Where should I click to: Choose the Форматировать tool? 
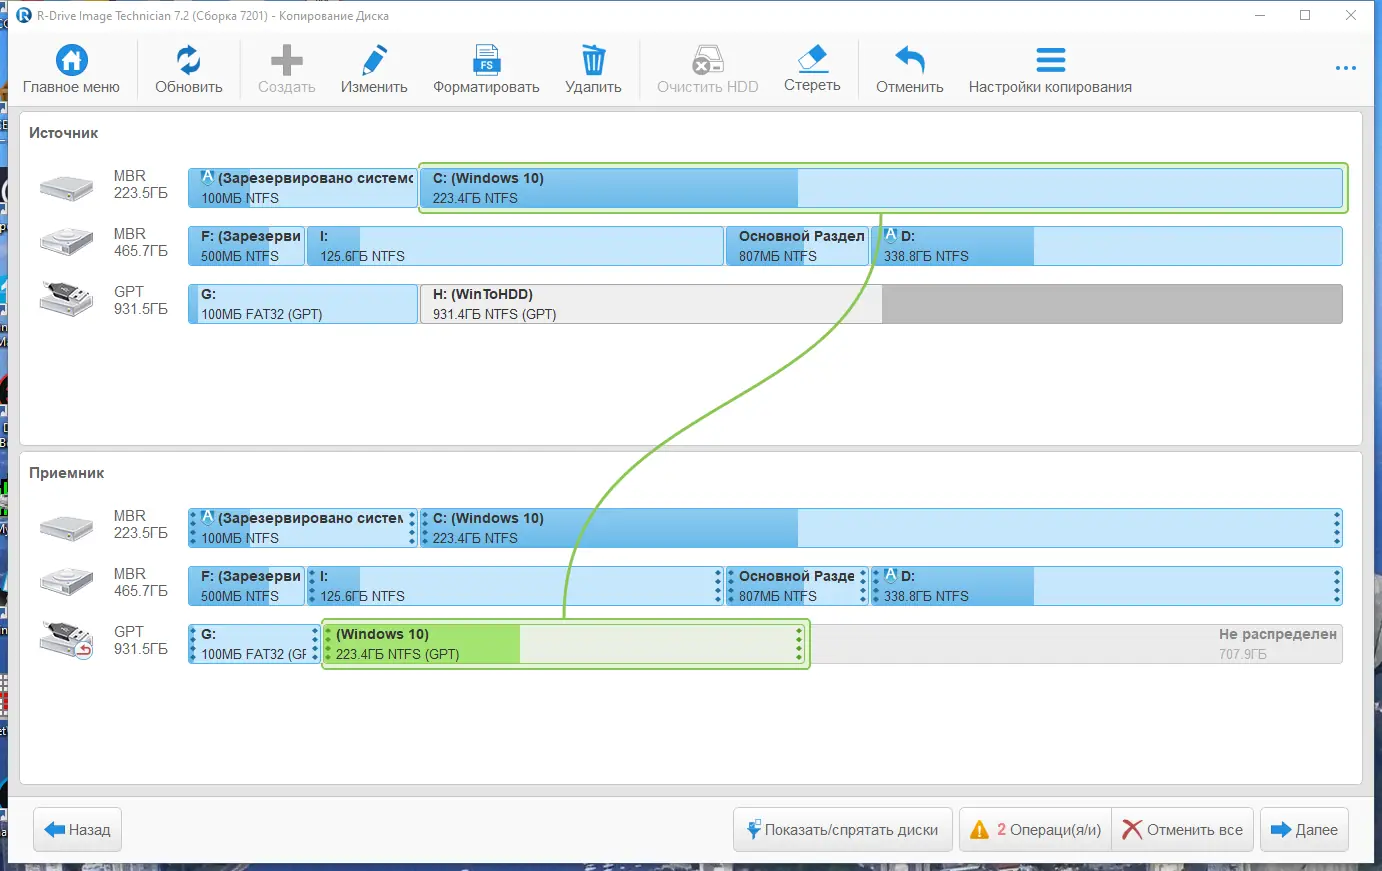click(x=486, y=60)
